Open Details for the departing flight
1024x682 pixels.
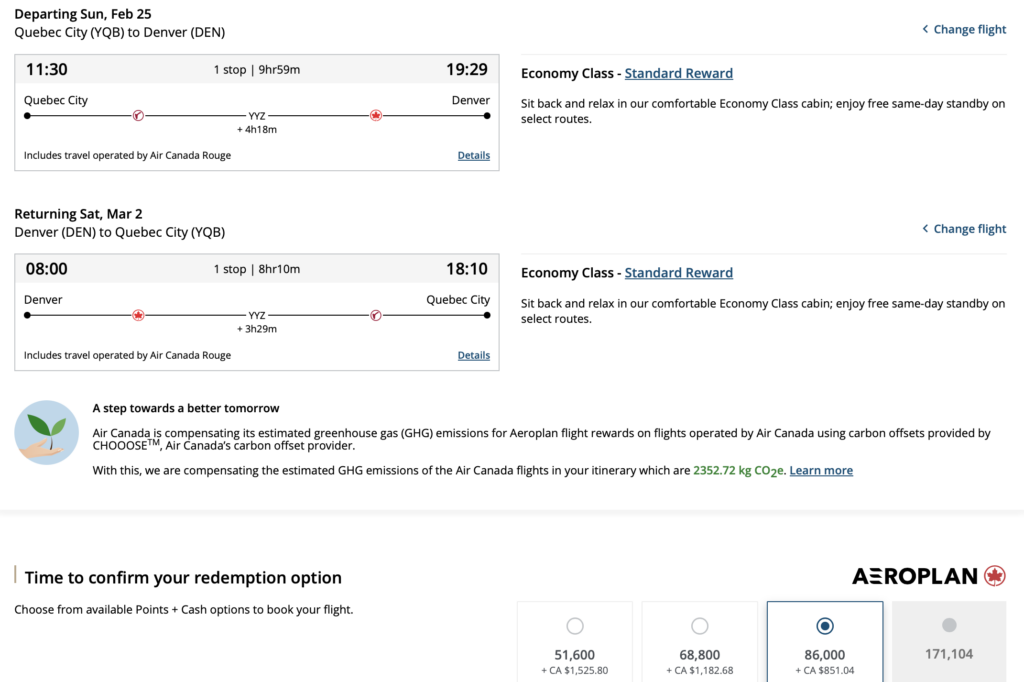click(x=474, y=155)
